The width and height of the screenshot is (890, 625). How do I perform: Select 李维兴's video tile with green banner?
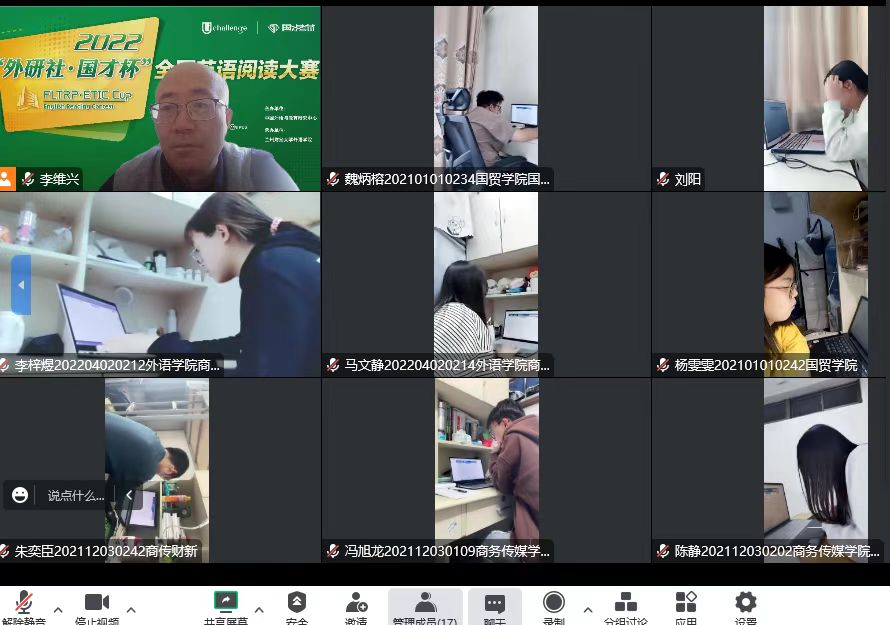[x=160, y=98]
